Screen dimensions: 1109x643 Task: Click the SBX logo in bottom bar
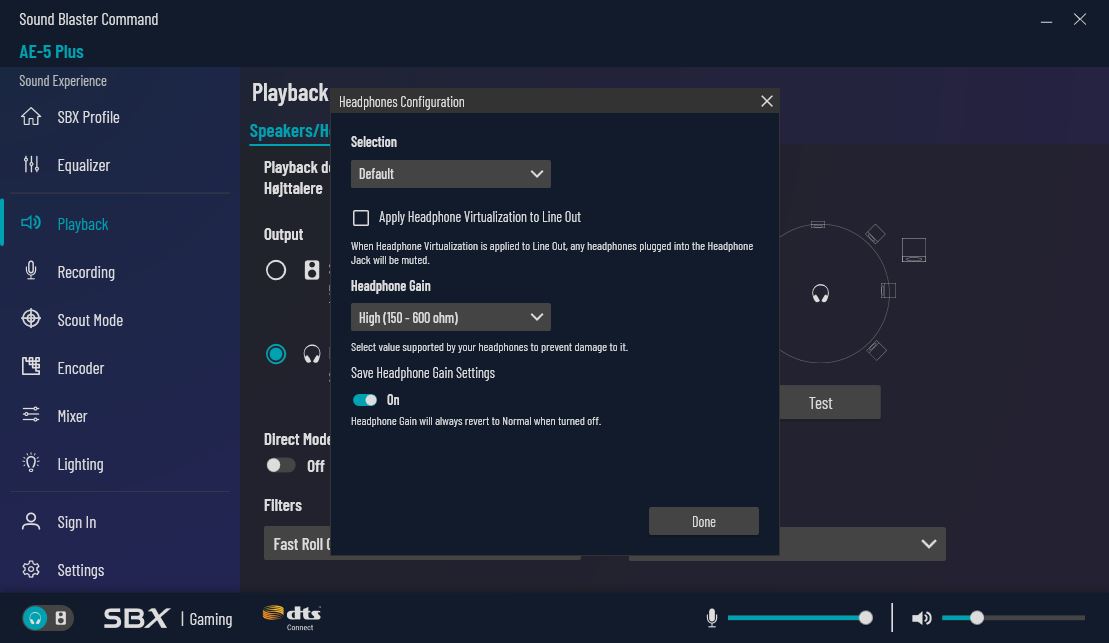[137, 618]
